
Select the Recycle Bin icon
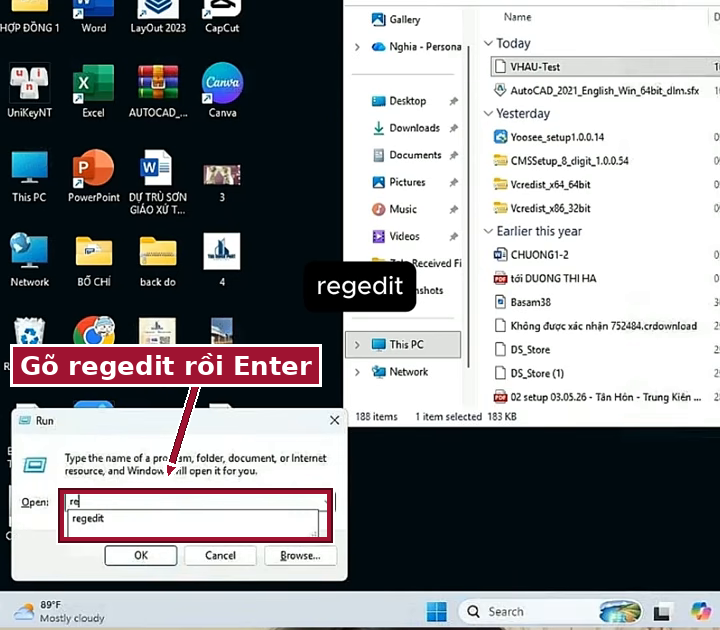coord(29,331)
